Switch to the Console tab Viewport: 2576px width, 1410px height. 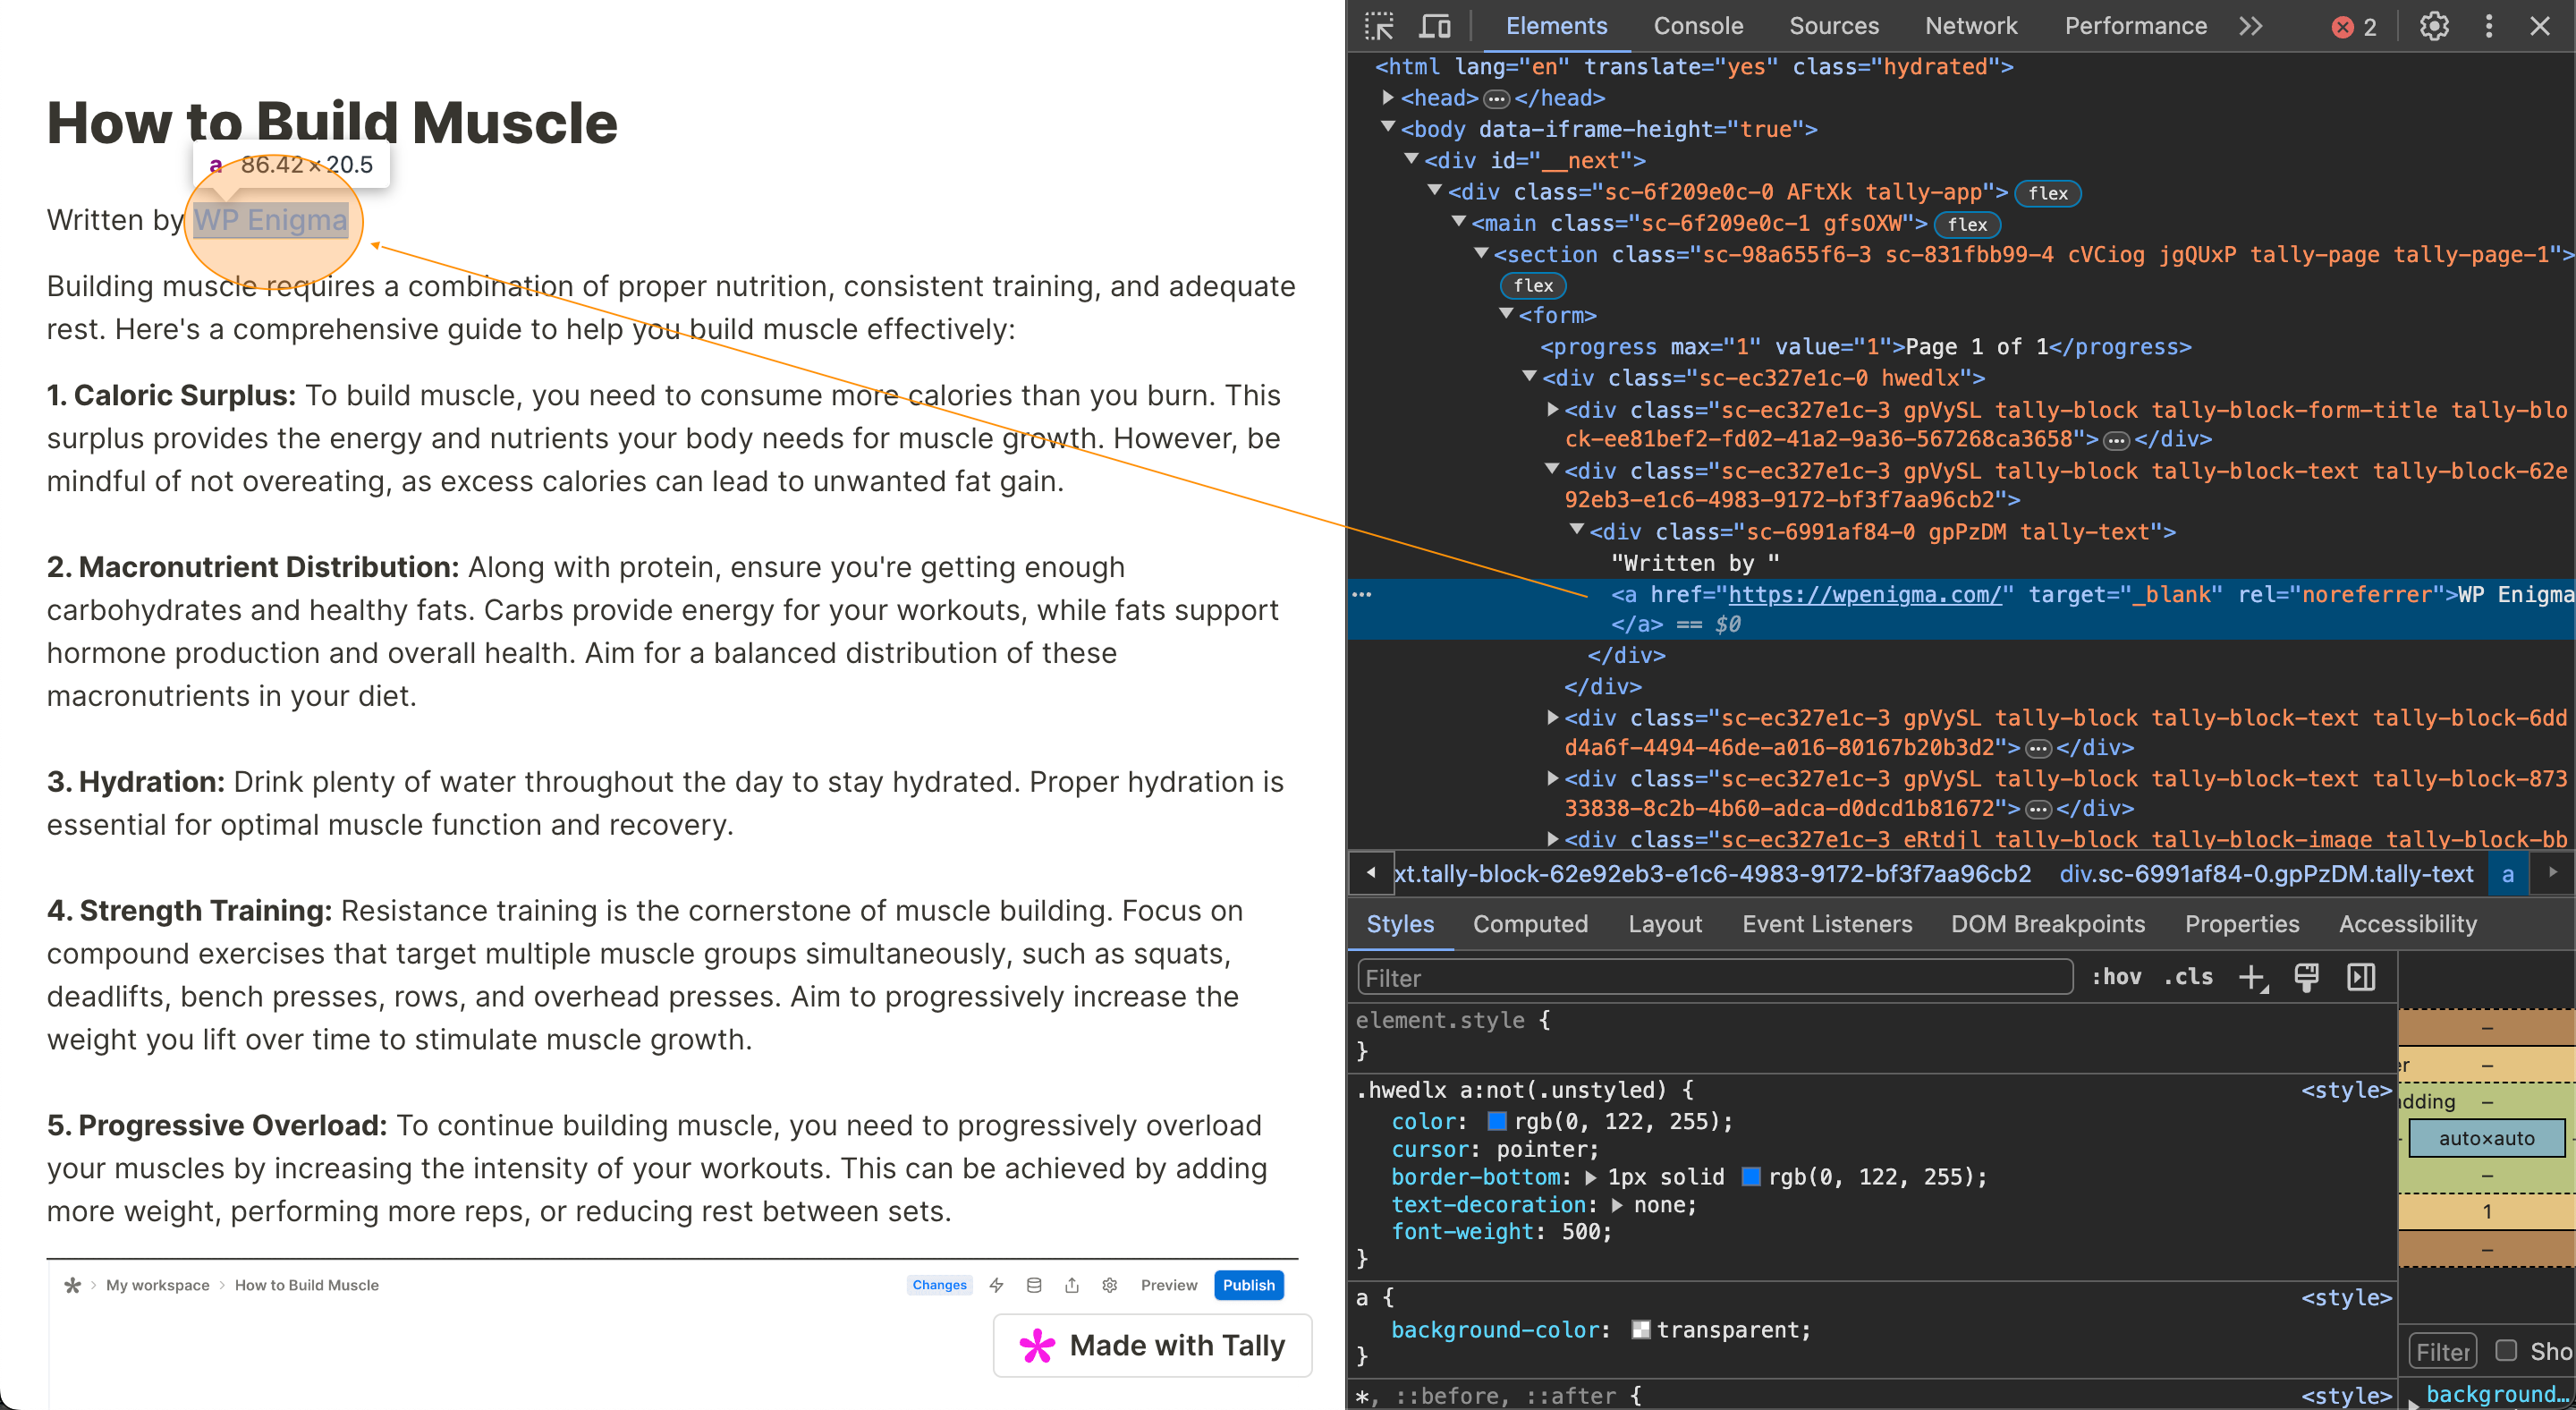click(1698, 26)
